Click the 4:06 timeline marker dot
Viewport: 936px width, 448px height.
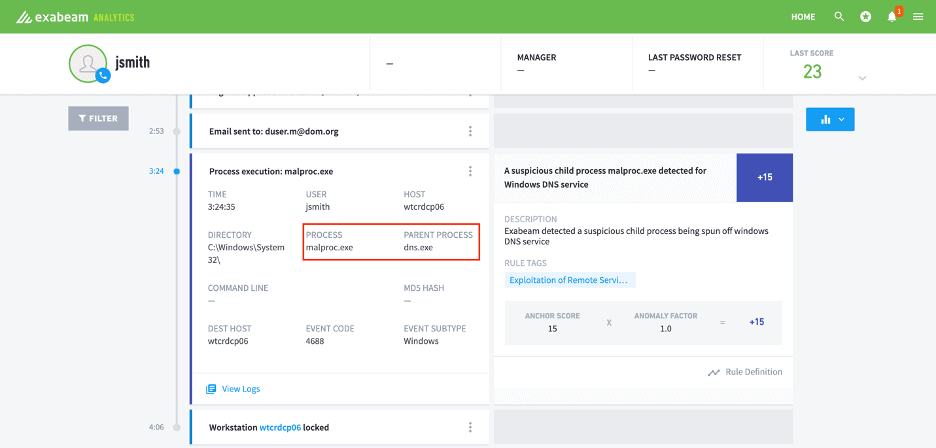tap(176, 427)
